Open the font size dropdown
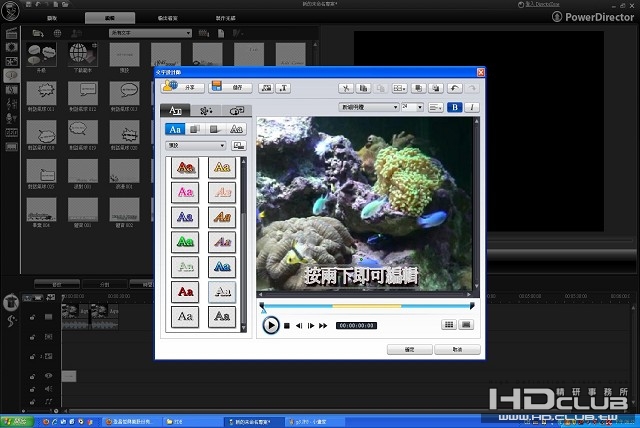The image size is (640, 428). tap(412, 107)
